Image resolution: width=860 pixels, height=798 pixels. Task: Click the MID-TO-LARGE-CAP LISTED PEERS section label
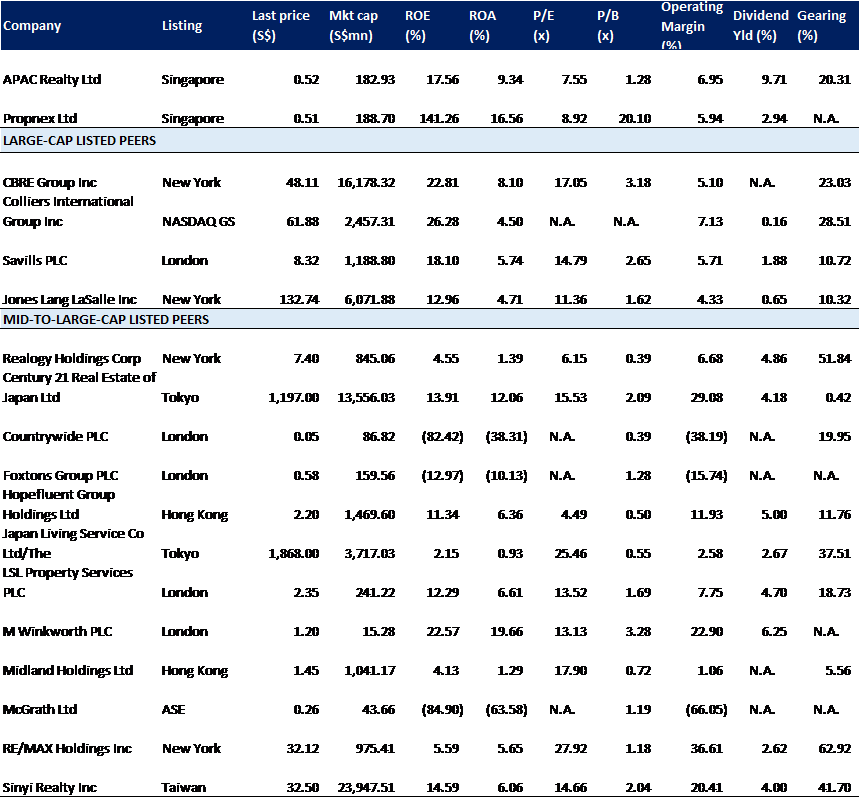coord(106,320)
